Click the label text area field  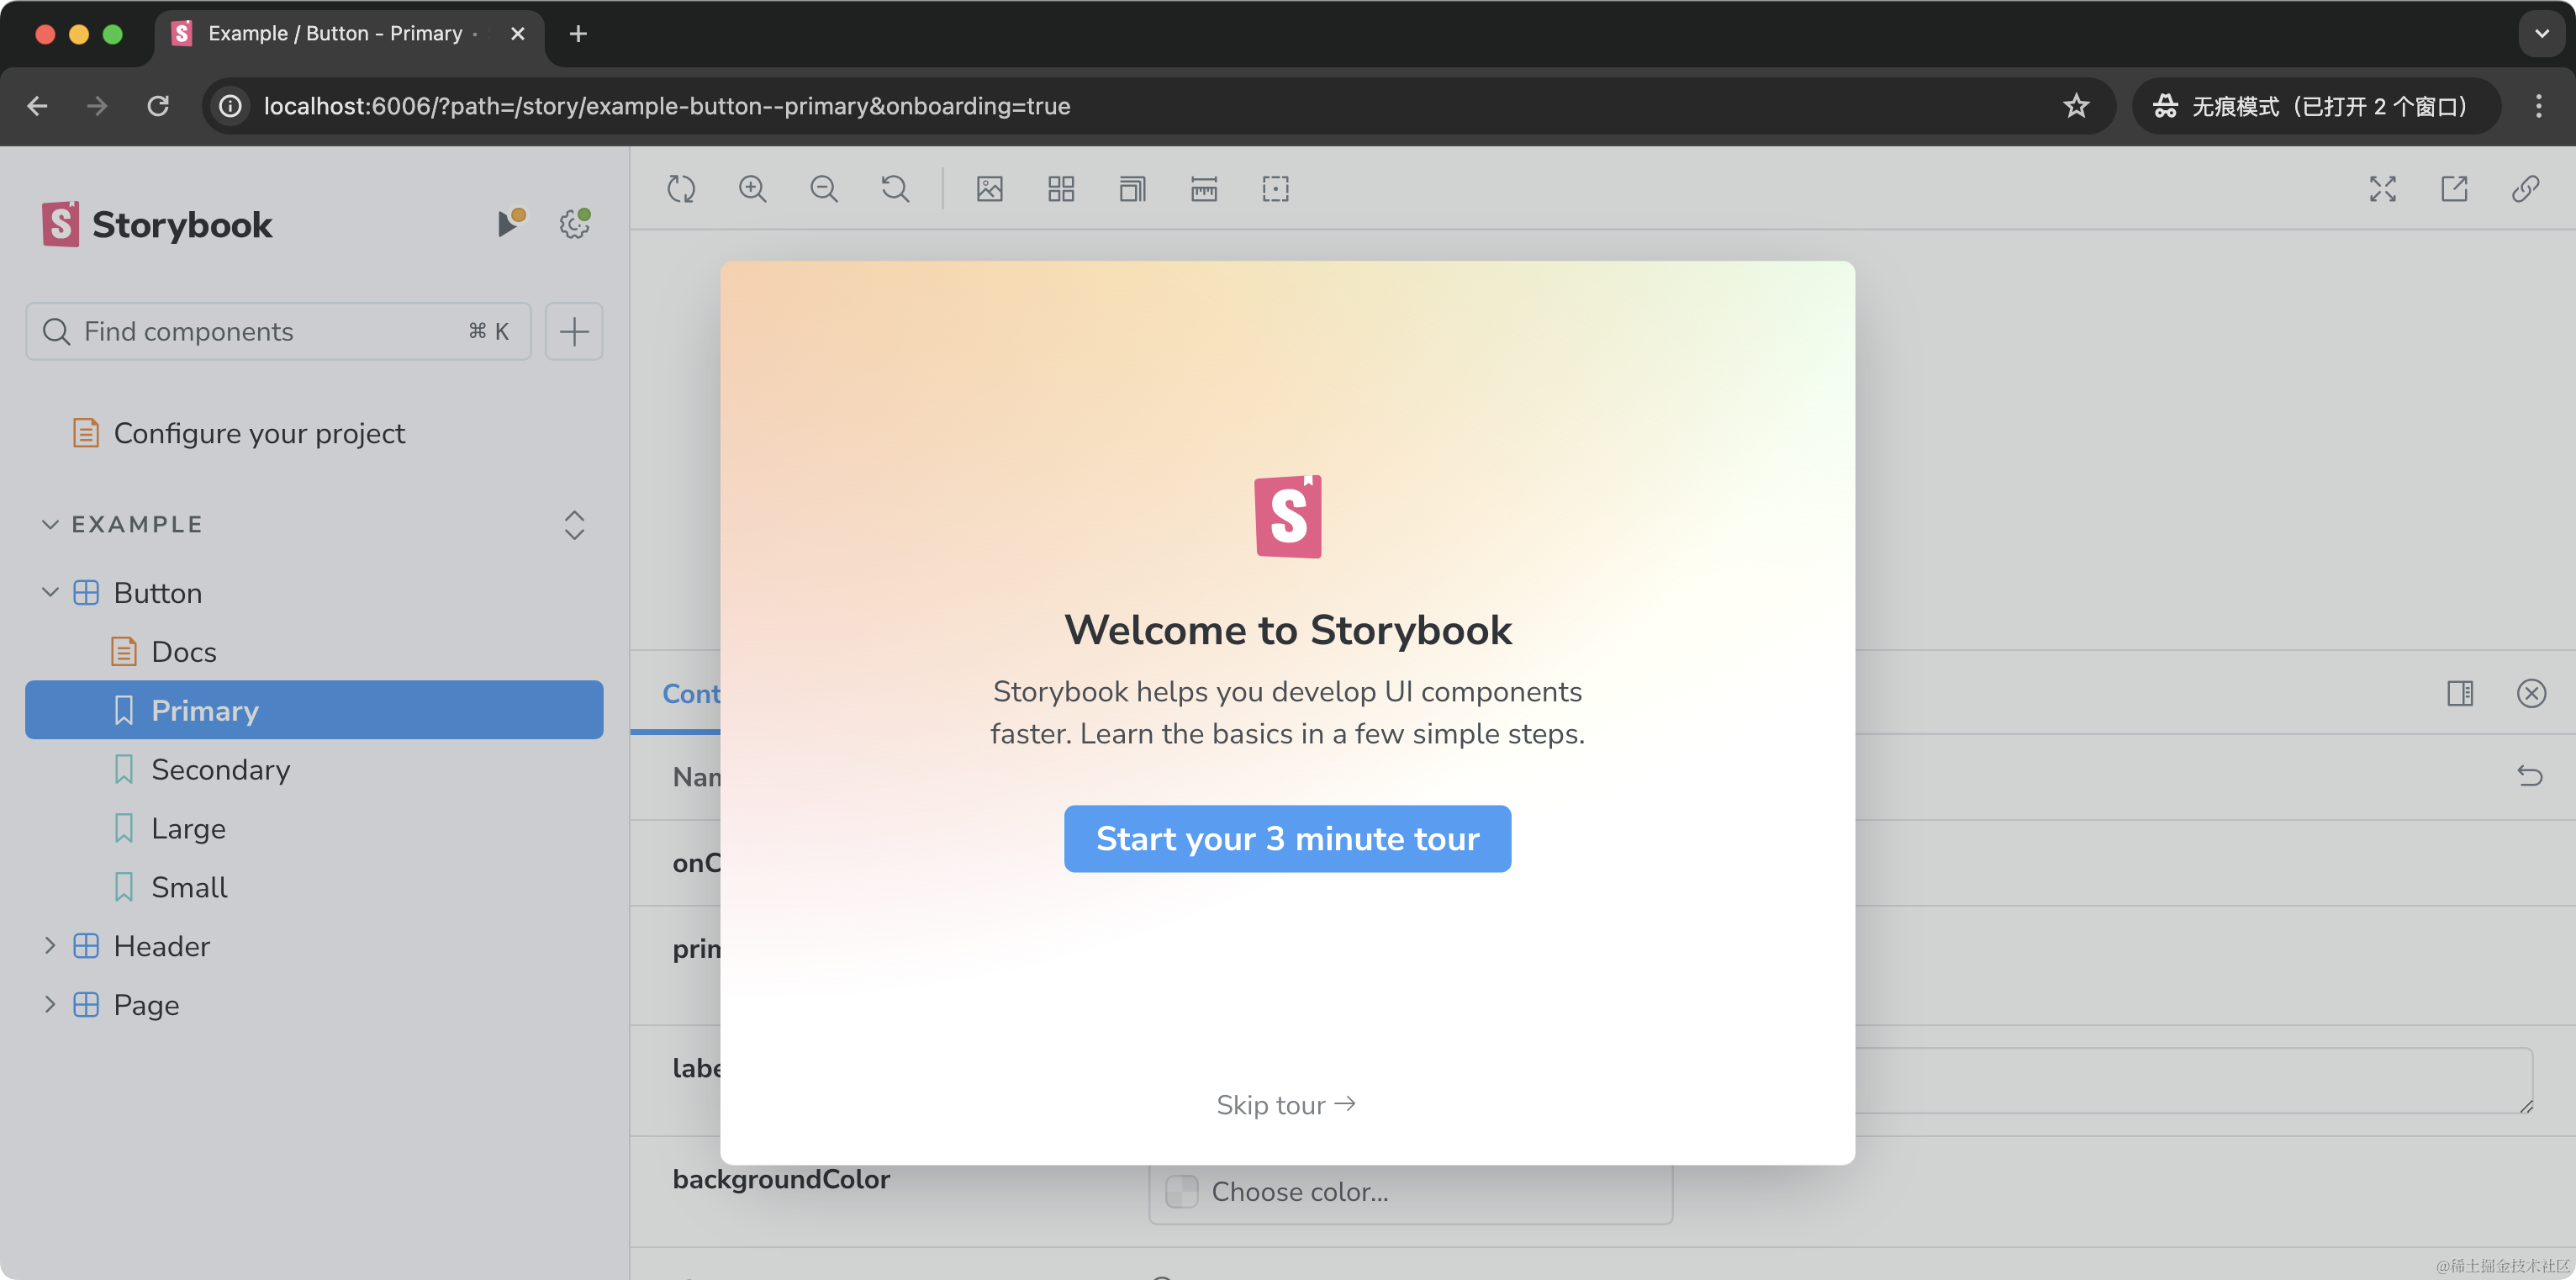[2194, 1080]
